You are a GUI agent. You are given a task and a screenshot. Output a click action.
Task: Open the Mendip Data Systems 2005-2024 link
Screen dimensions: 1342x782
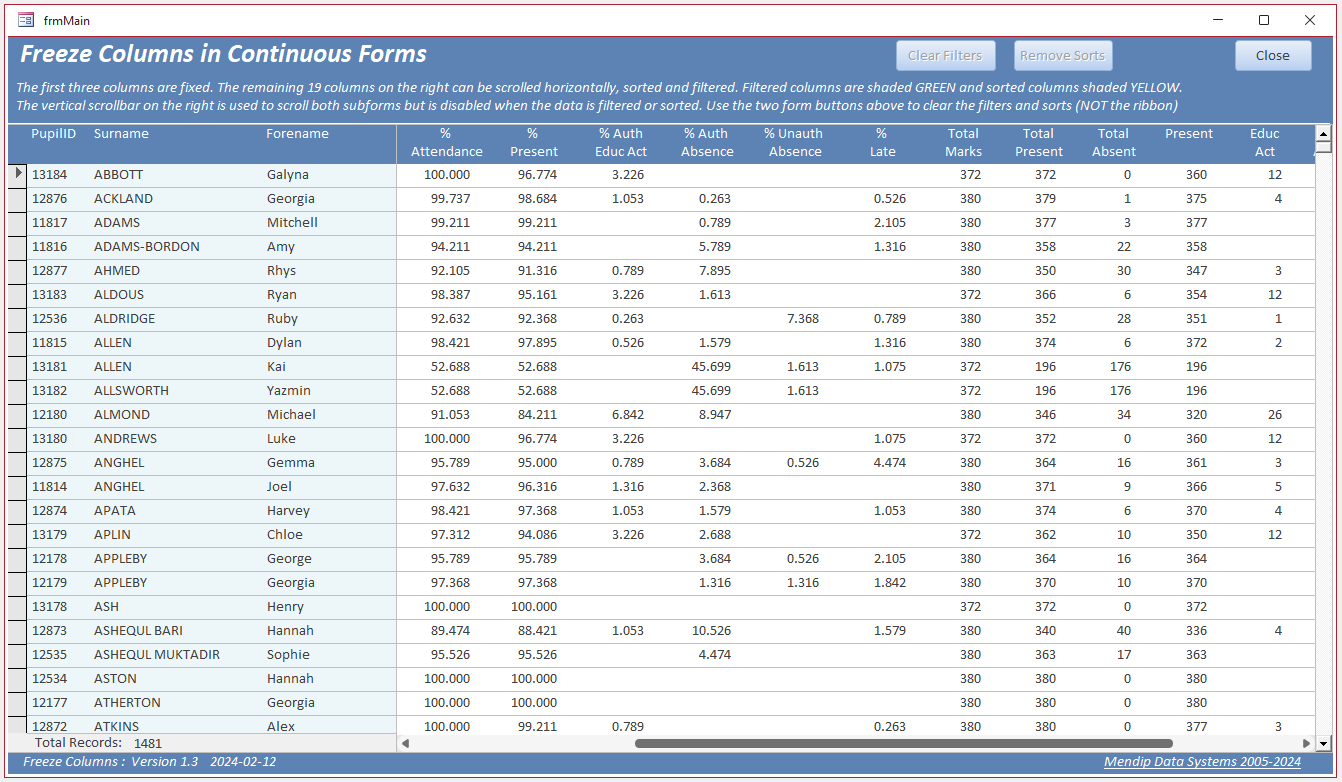tap(1202, 762)
